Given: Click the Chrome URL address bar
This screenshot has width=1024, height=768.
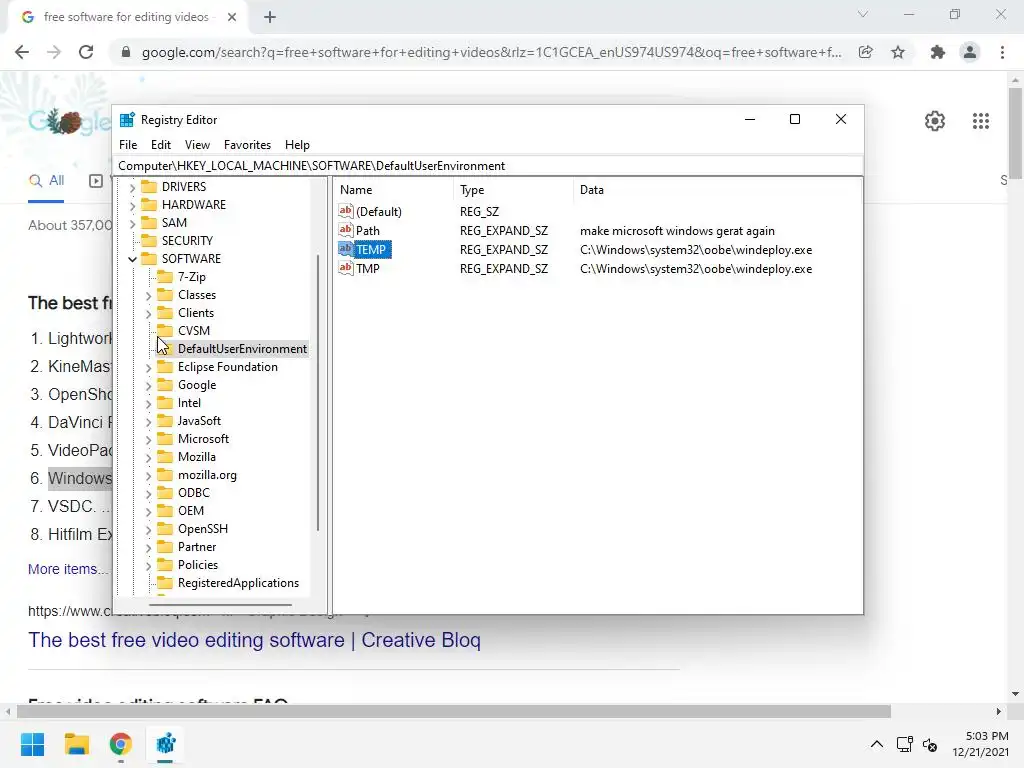Looking at the screenshot, I should point(491,52).
